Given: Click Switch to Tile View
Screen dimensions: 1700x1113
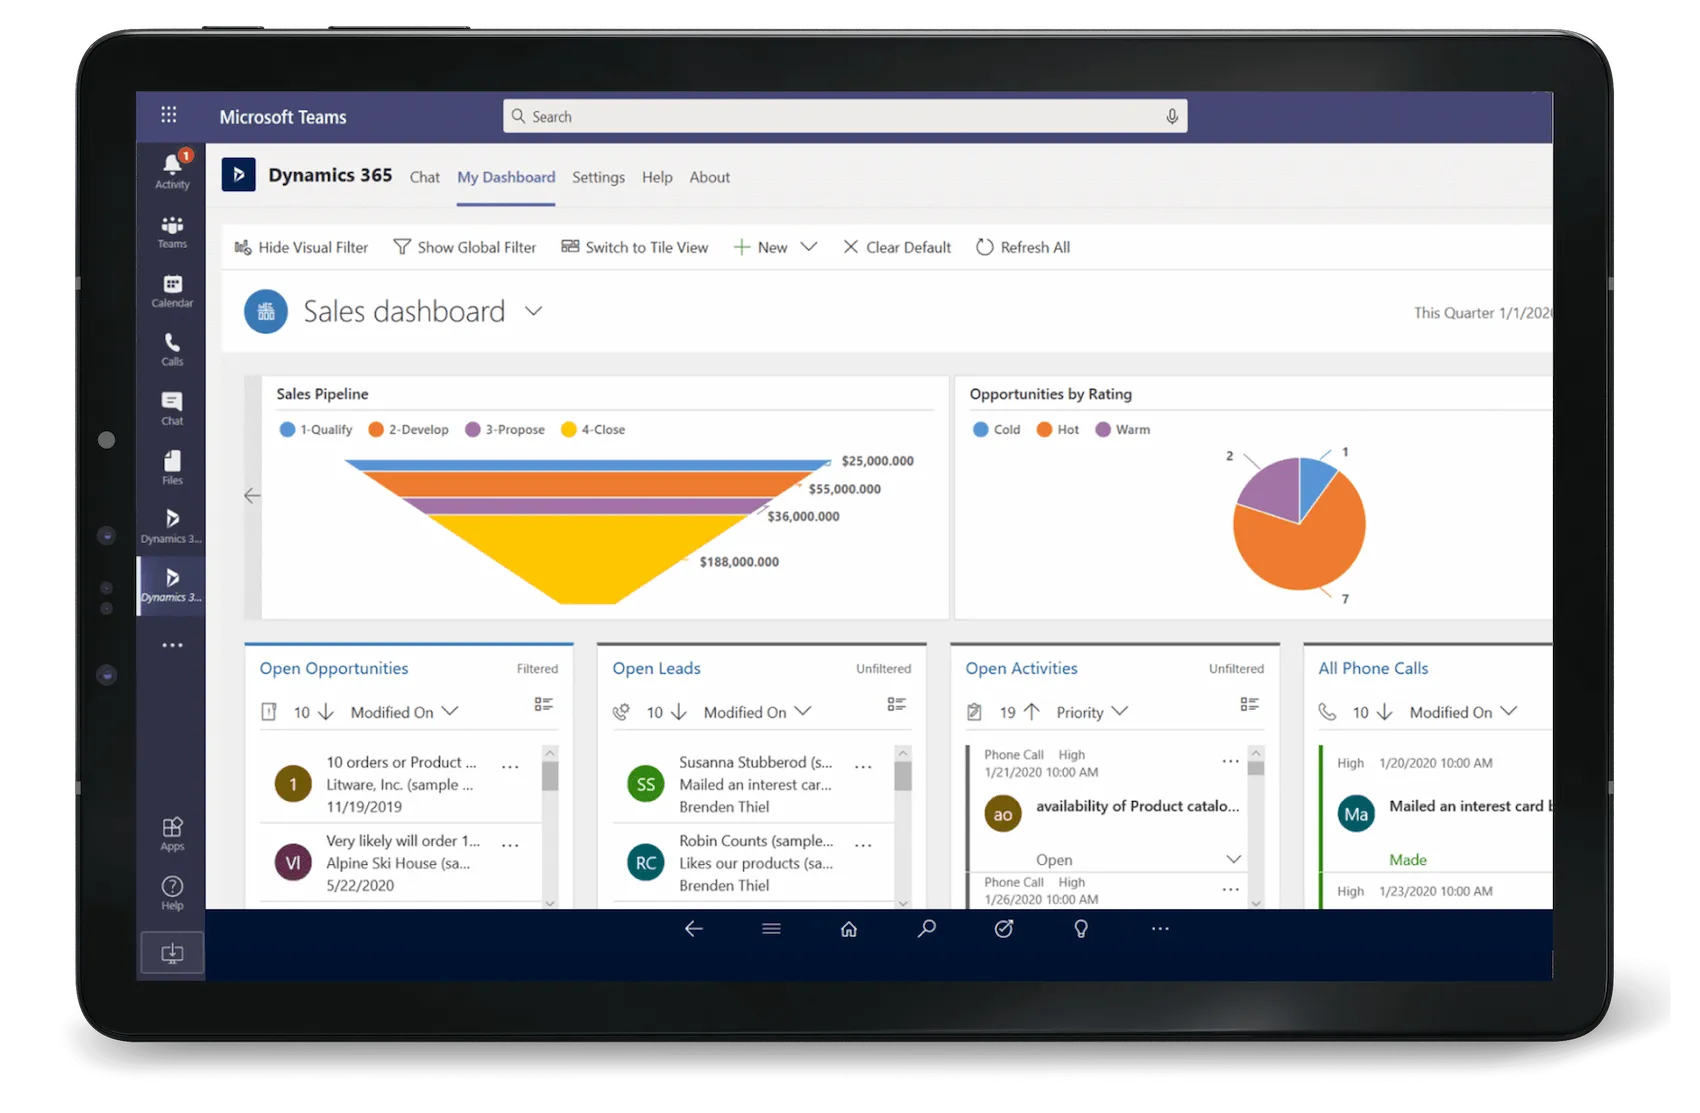Looking at the screenshot, I should click(635, 247).
